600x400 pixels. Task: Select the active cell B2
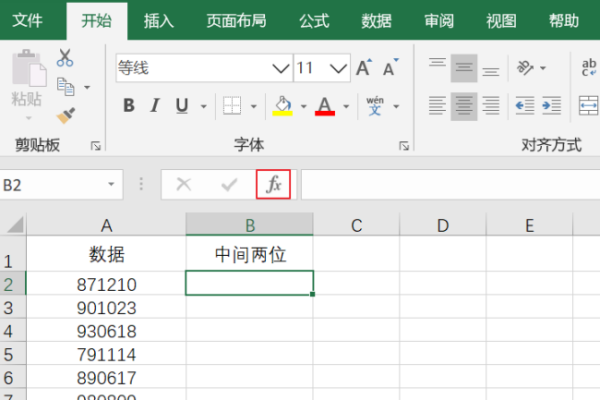(249, 283)
